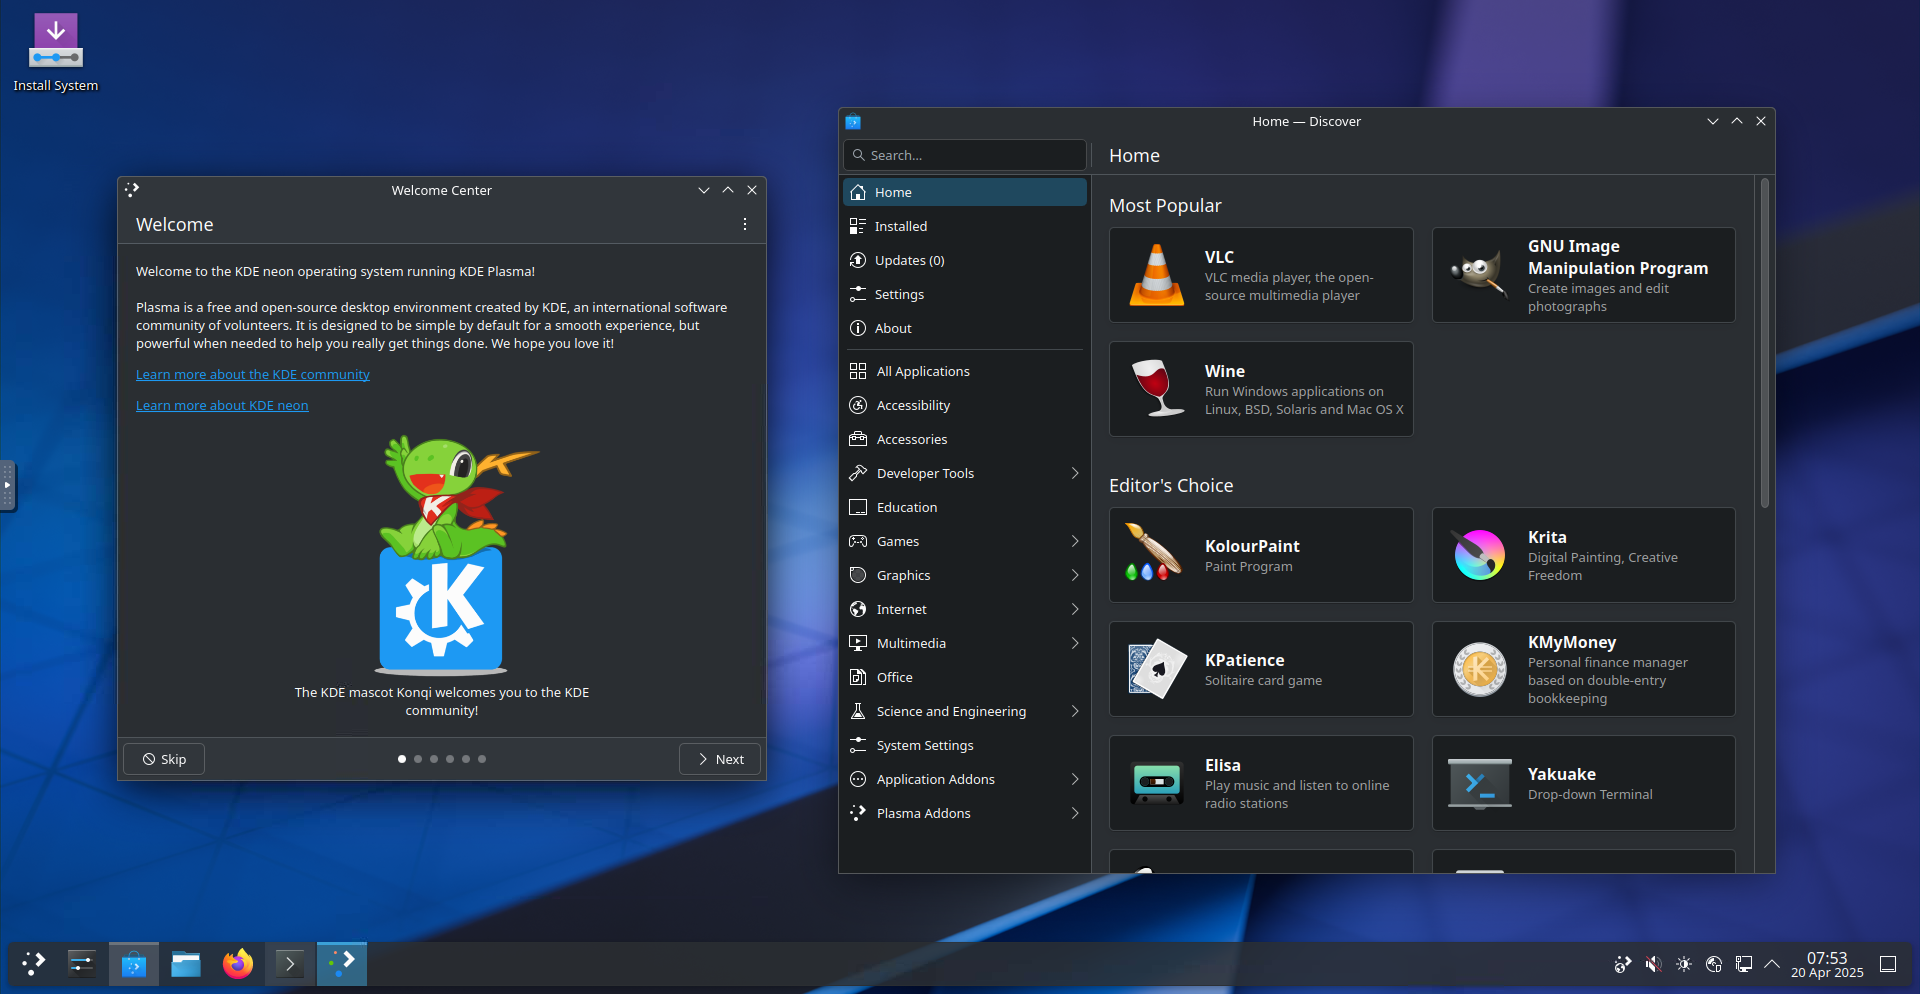Screen dimensions: 1920x994
Task: Click the Krita app icon
Action: [1480, 555]
